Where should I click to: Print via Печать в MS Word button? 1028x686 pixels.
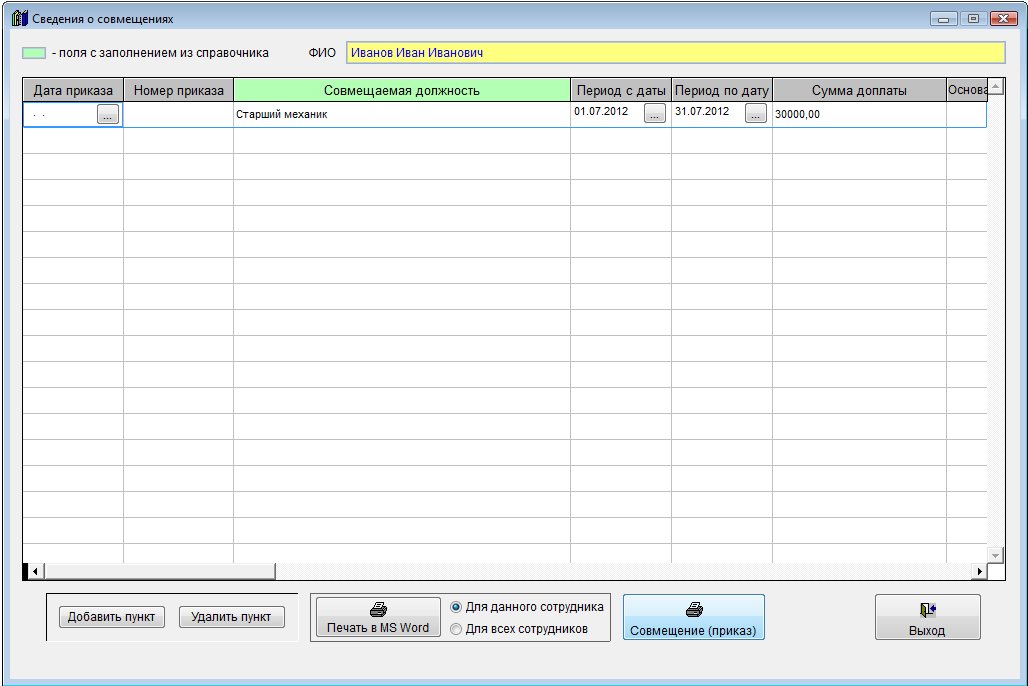[378, 617]
